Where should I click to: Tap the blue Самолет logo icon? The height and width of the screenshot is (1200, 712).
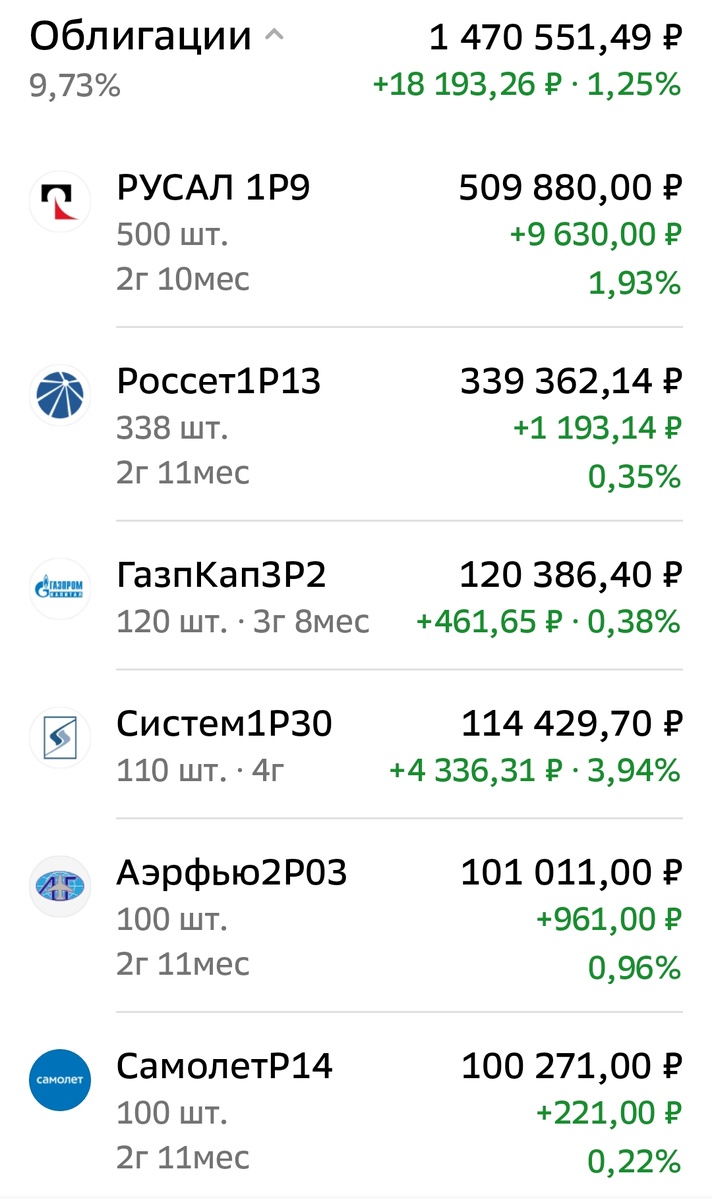[60, 1080]
